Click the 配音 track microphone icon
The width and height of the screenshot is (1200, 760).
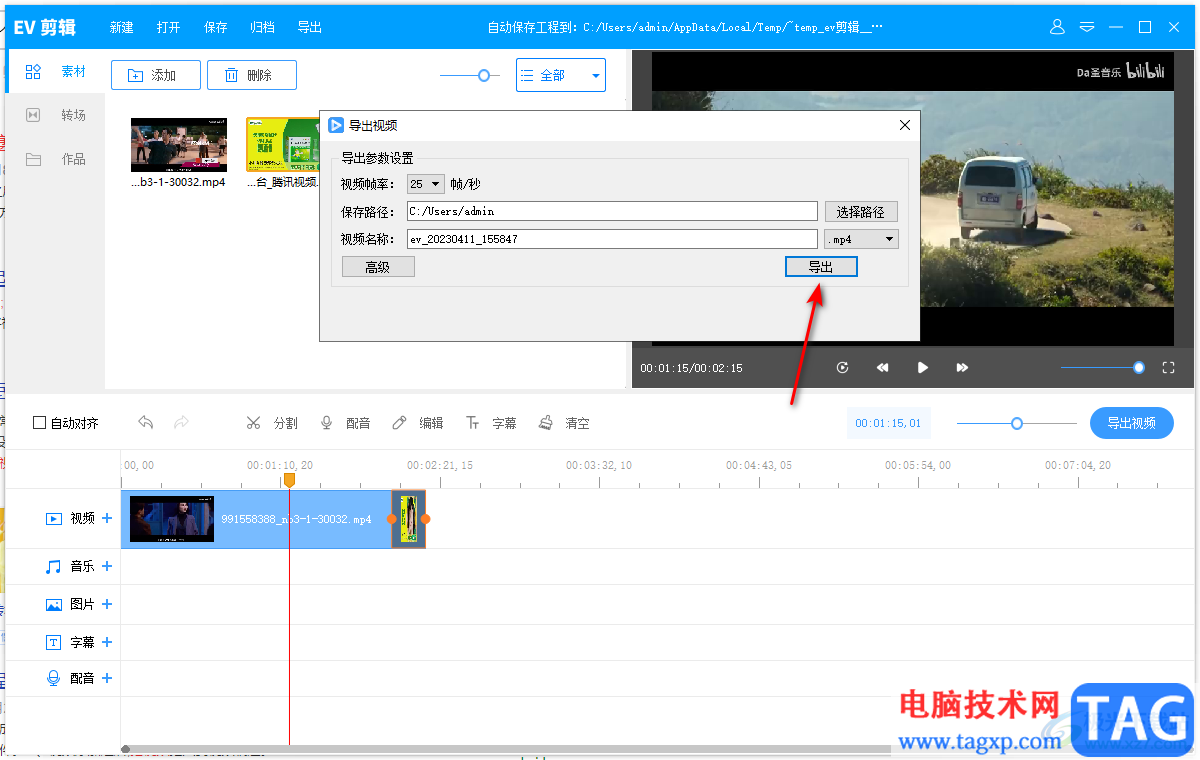54,678
